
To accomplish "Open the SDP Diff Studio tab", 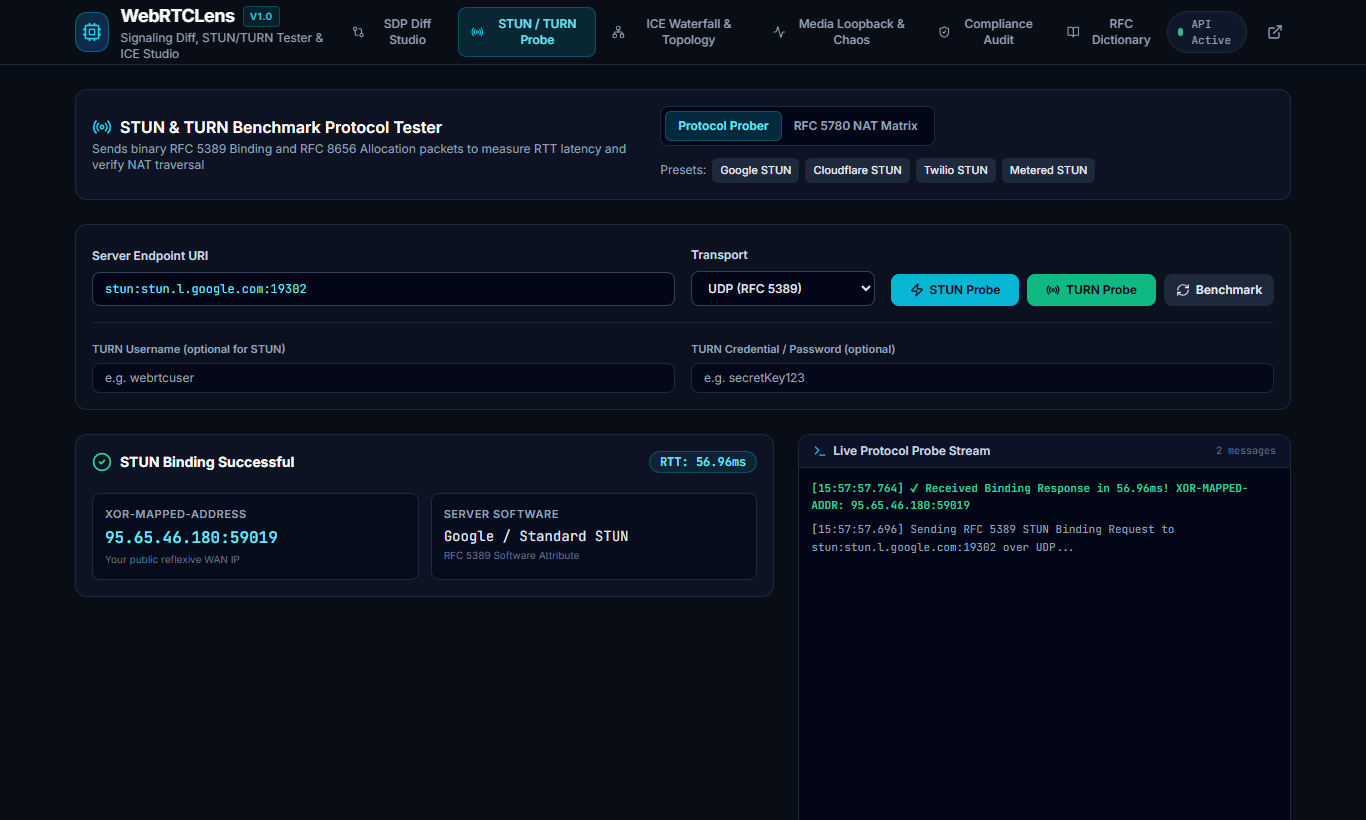I will [x=395, y=32].
